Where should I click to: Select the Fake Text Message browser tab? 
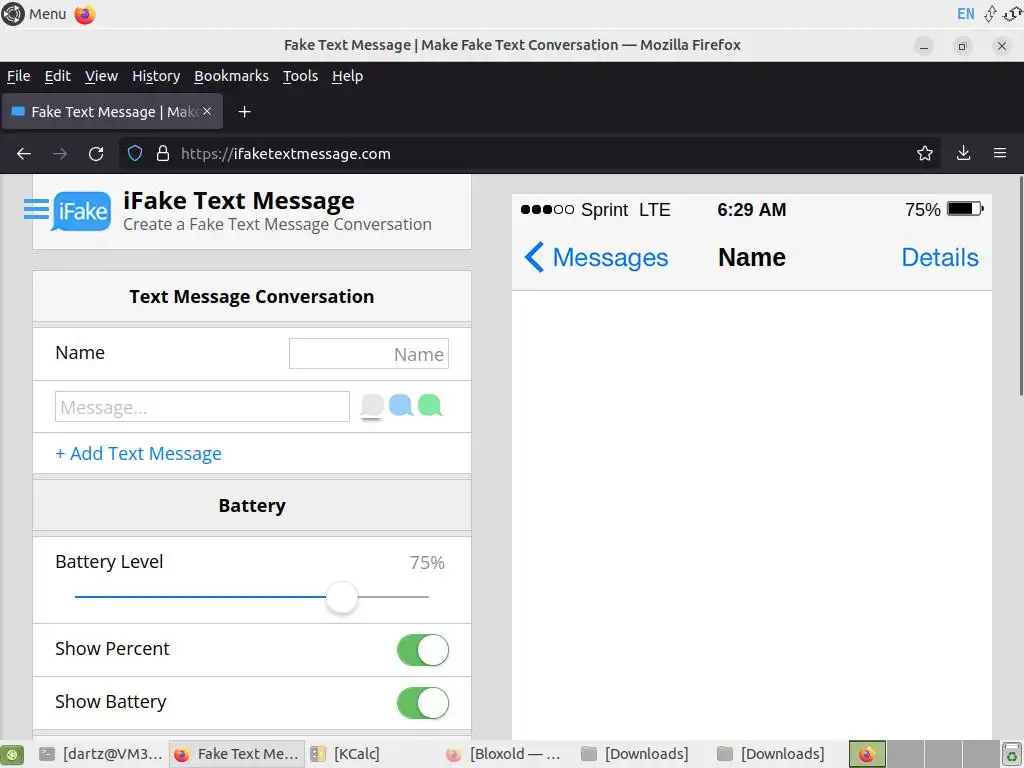pyautogui.click(x=112, y=112)
